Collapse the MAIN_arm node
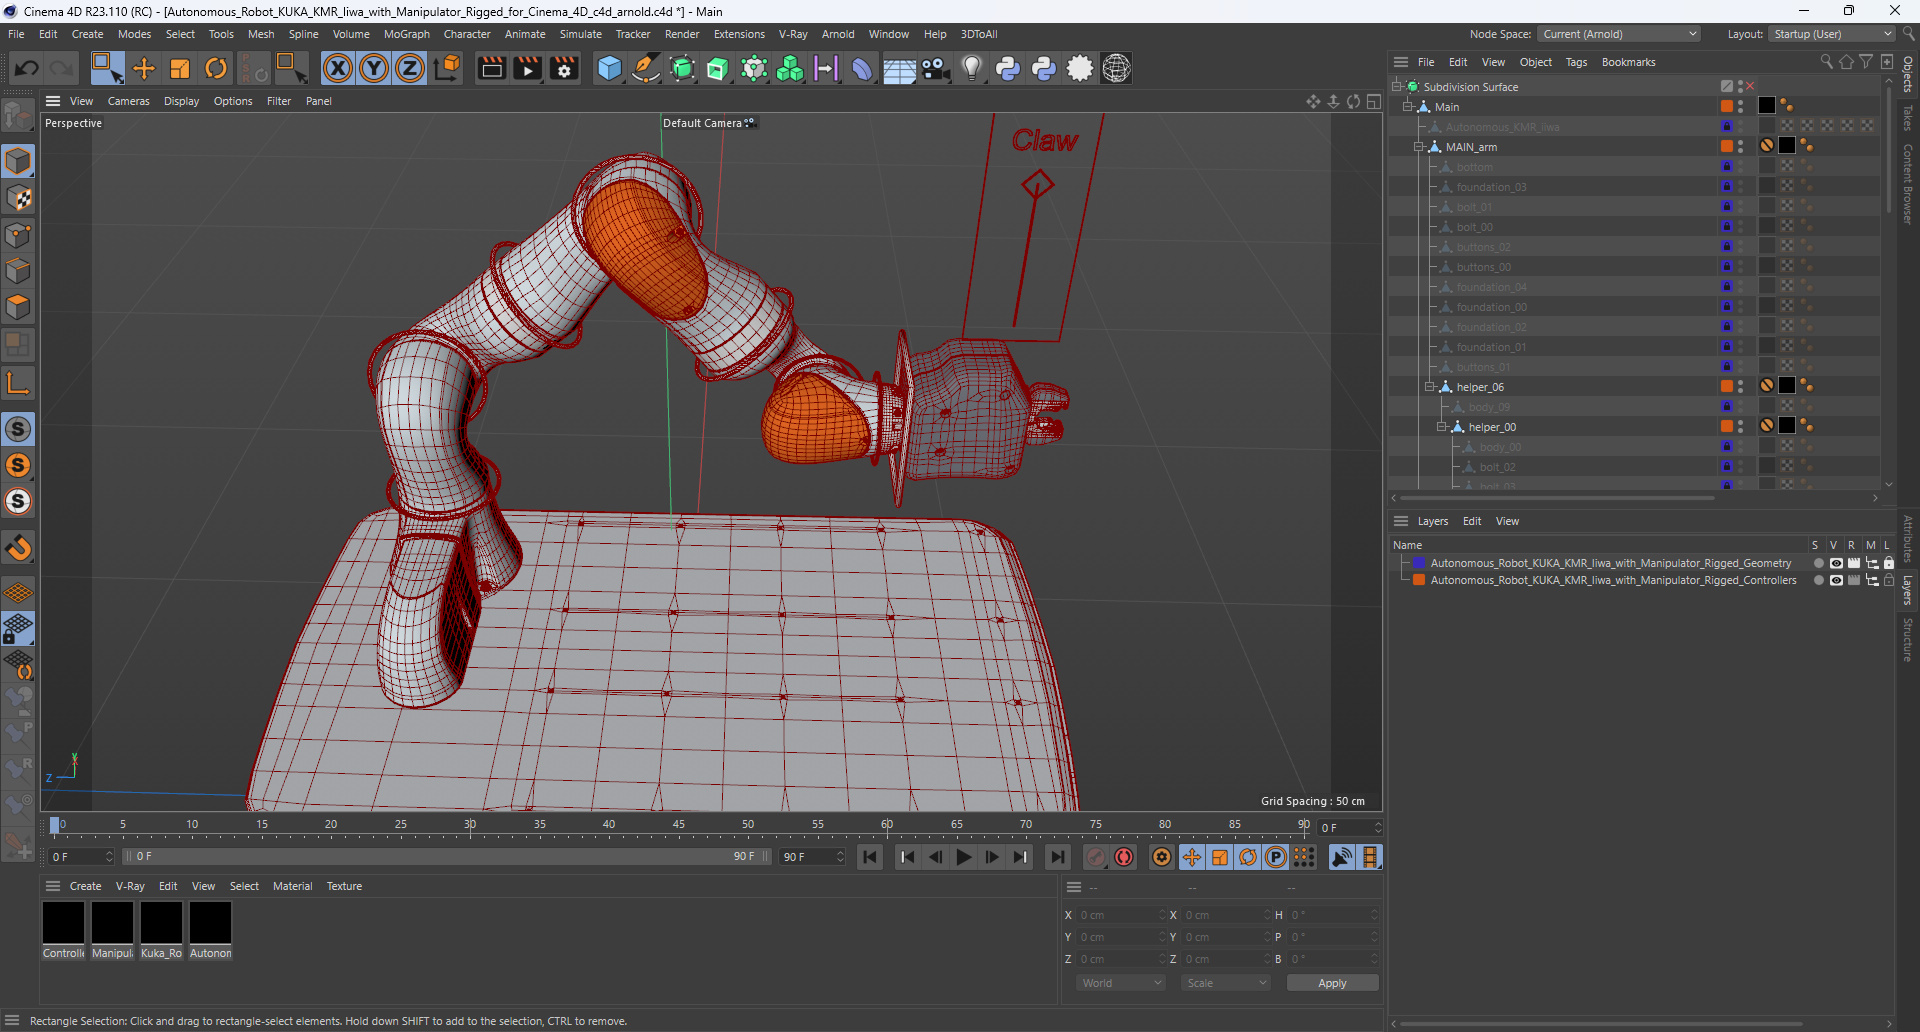1920x1032 pixels. click(1418, 147)
